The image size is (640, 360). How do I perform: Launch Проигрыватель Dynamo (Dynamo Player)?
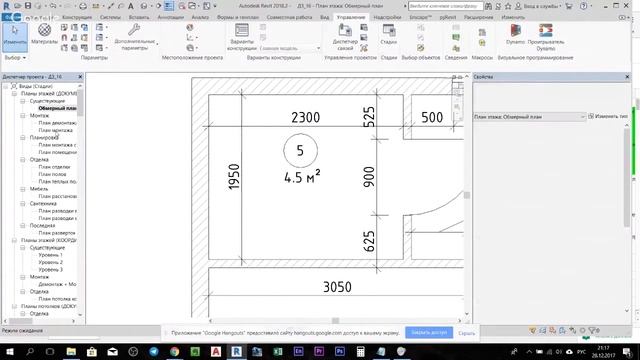pos(546,37)
